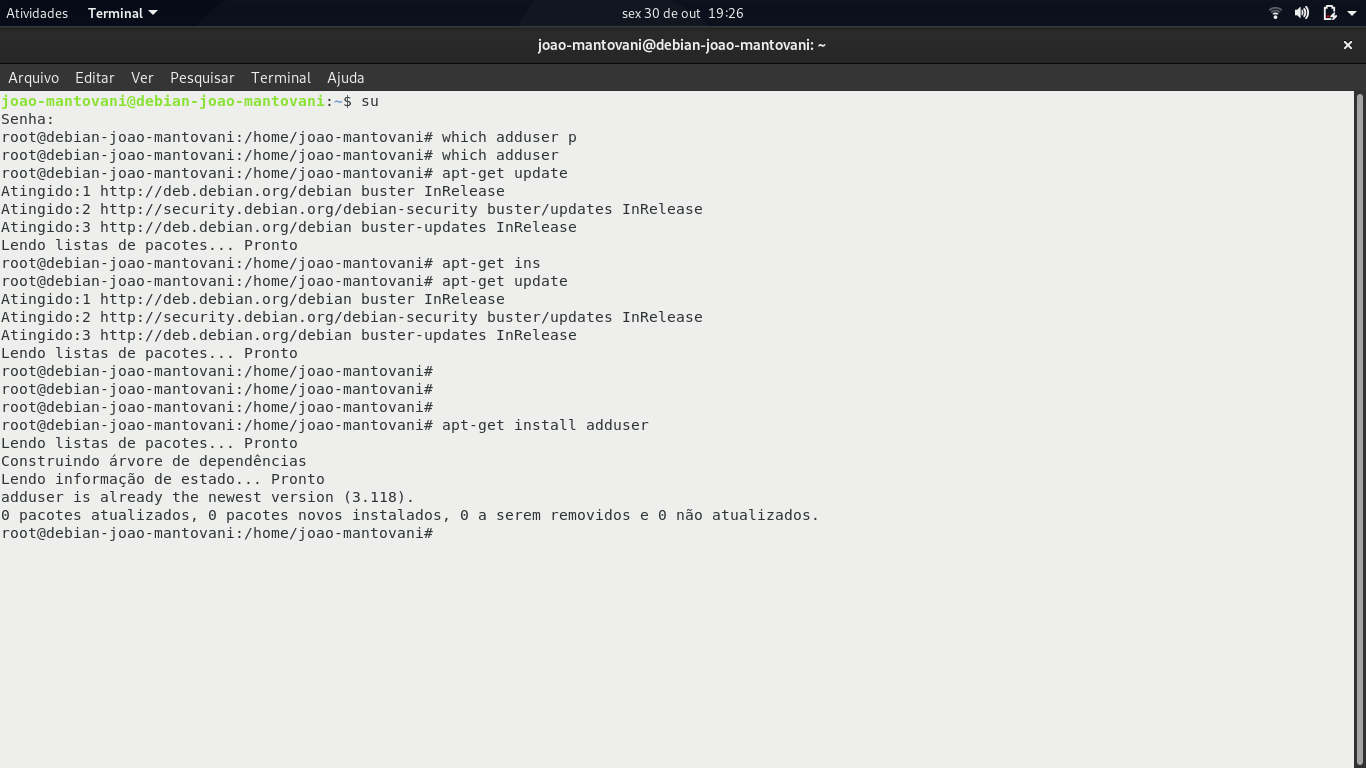This screenshot has height=768, width=1366.
Task: Click 'adduser is already the newest version' line
Action: point(207,497)
